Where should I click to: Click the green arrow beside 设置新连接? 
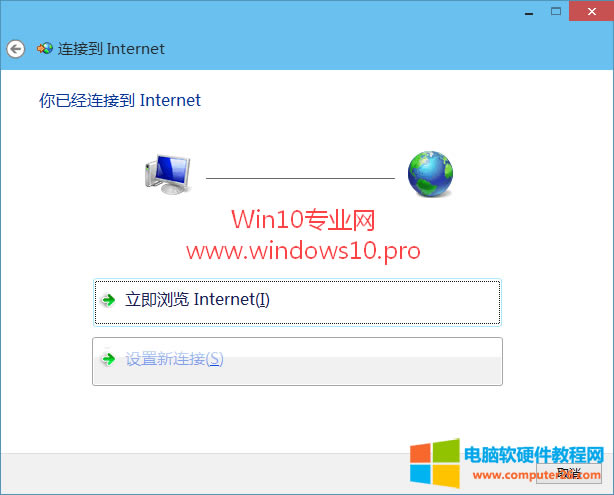108,359
